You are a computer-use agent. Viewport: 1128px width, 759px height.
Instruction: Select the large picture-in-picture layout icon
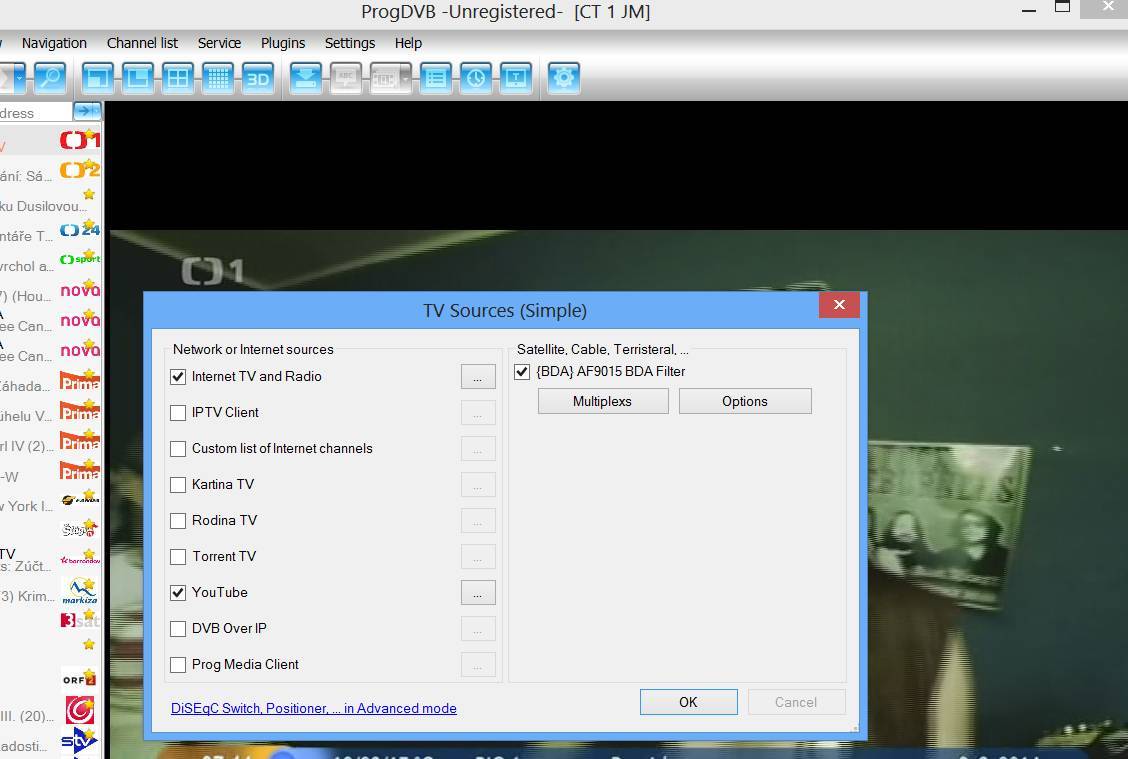[x=138, y=78]
